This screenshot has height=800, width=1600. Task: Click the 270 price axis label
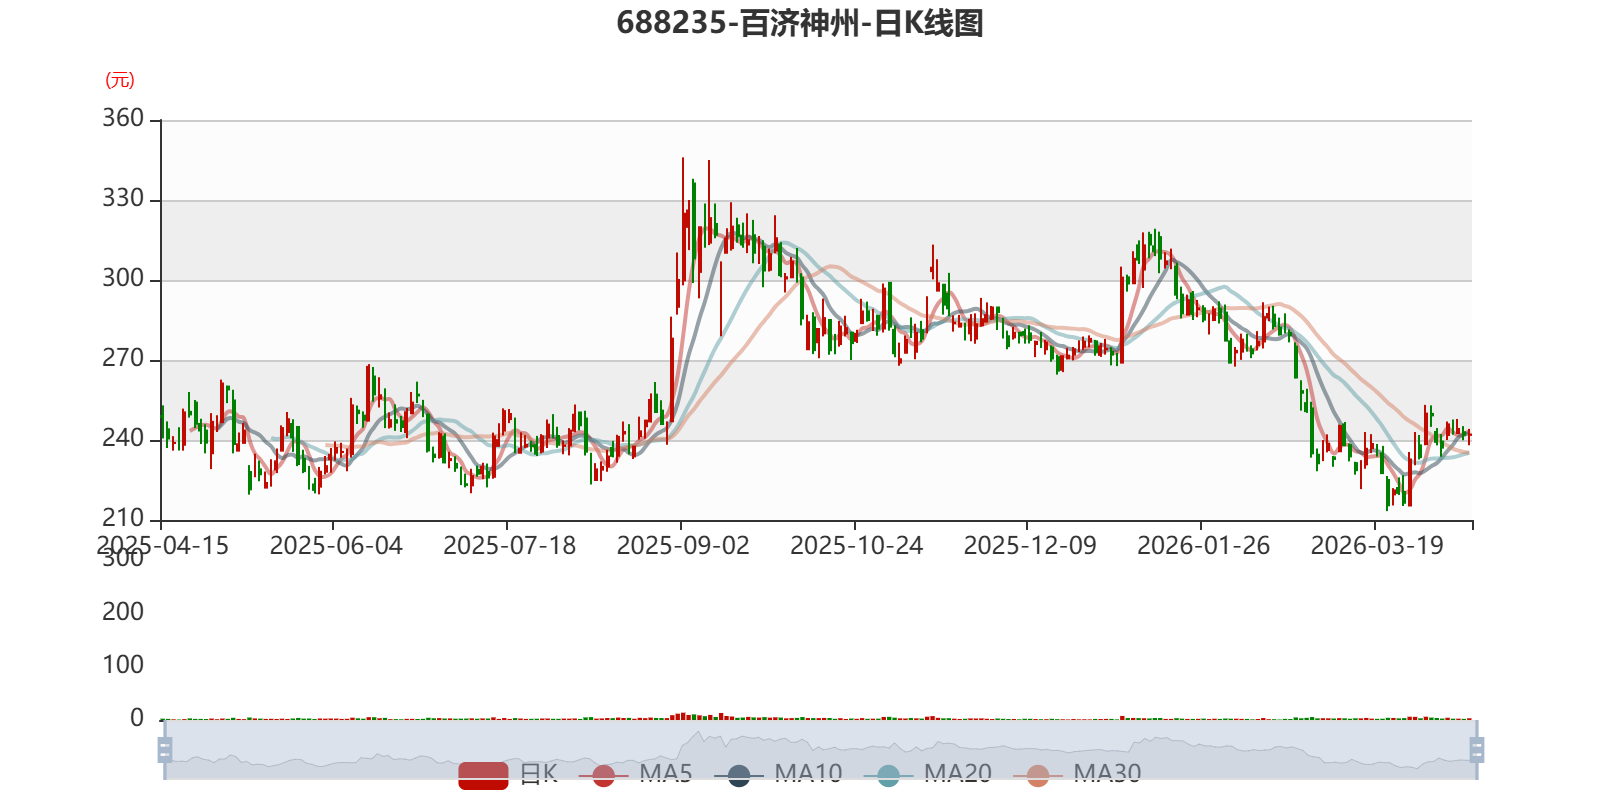[x=123, y=358]
